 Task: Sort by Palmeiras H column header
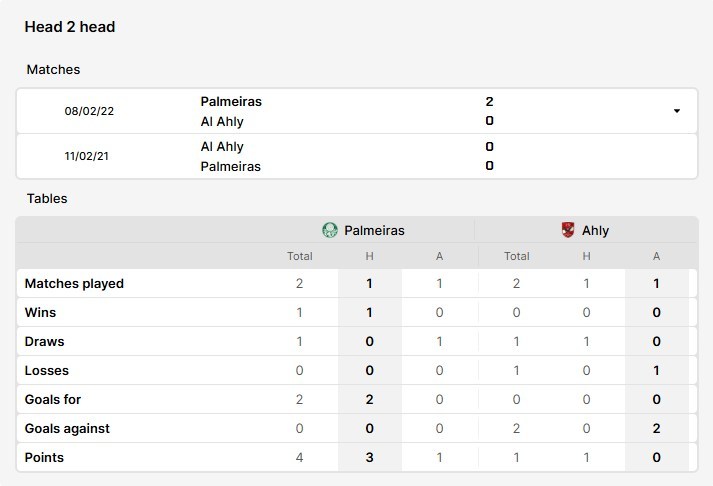(369, 256)
